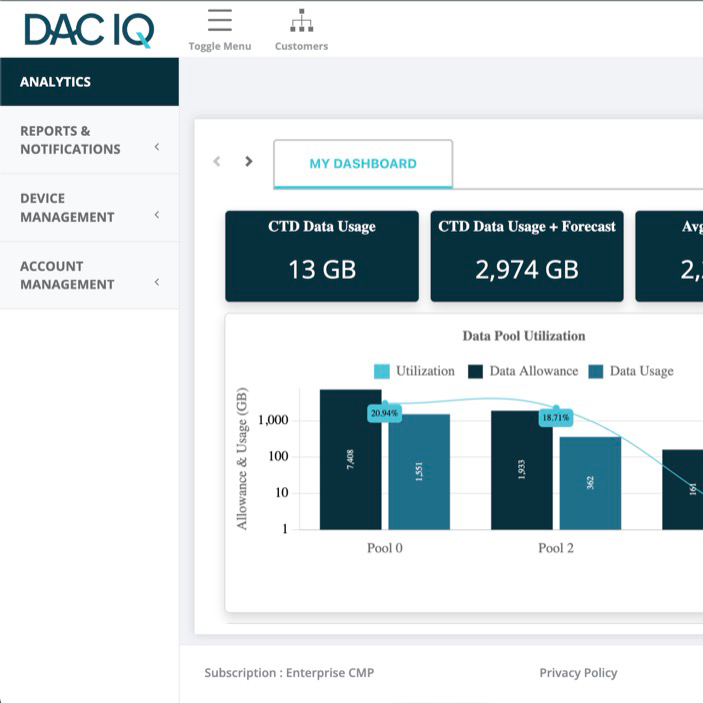The width and height of the screenshot is (703, 703).
Task: Click the Pool 2 axis label
Action: [556, 548]
